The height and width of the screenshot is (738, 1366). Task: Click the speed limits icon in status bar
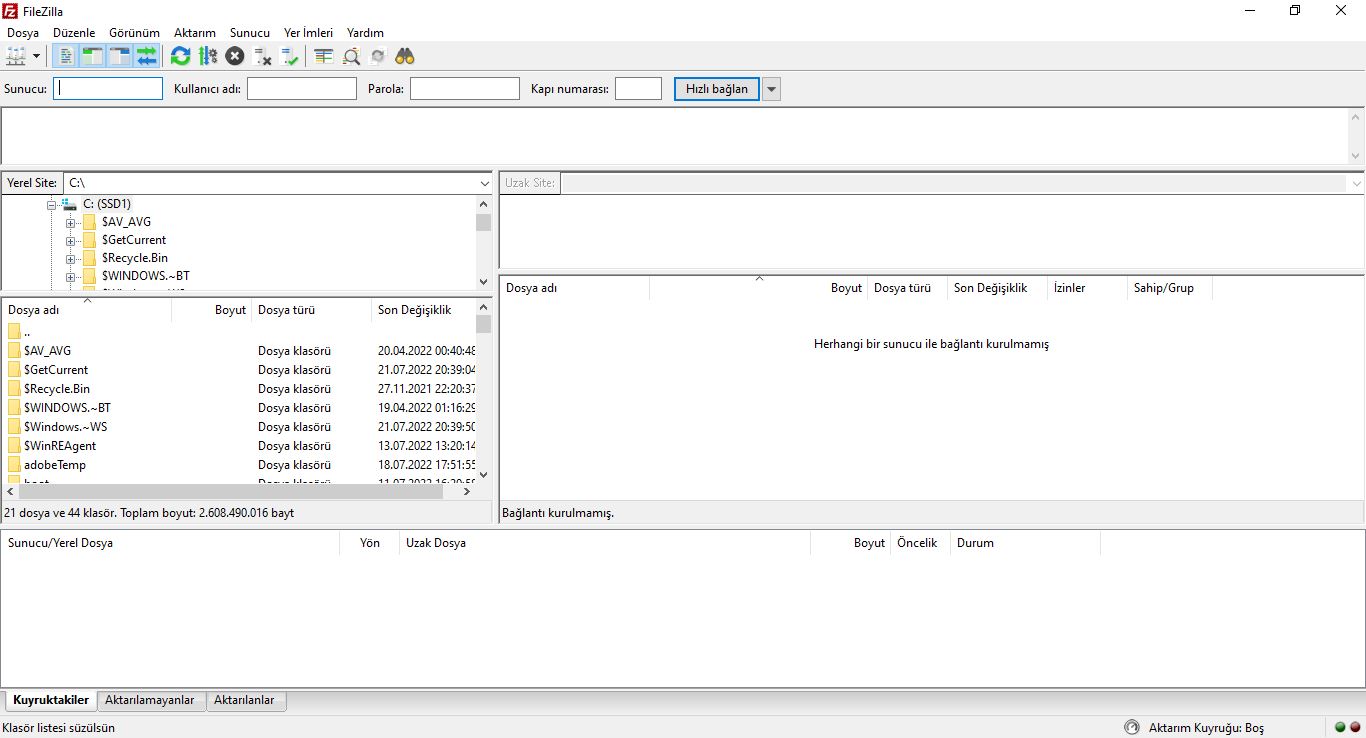(1132, 727)
